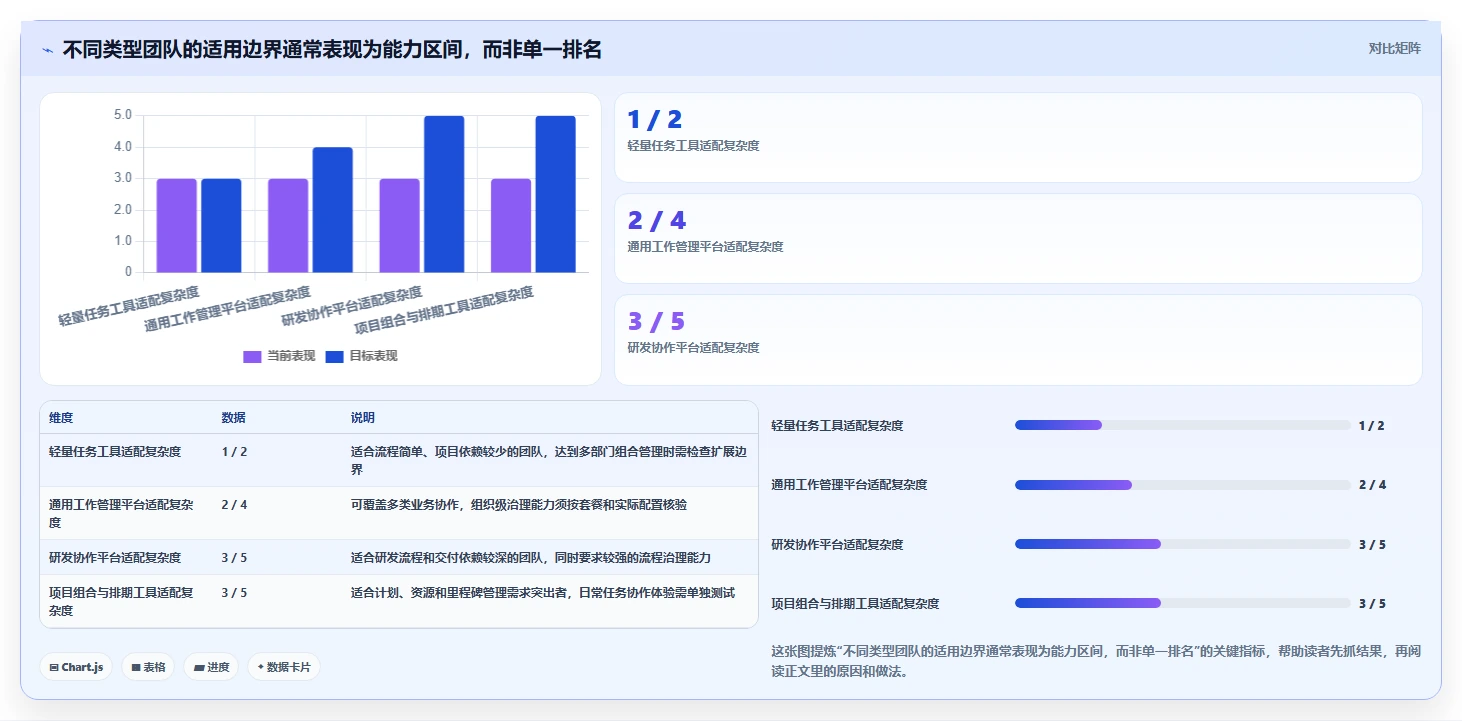Click the Chart.js chip icon

[x=54, y=667]
